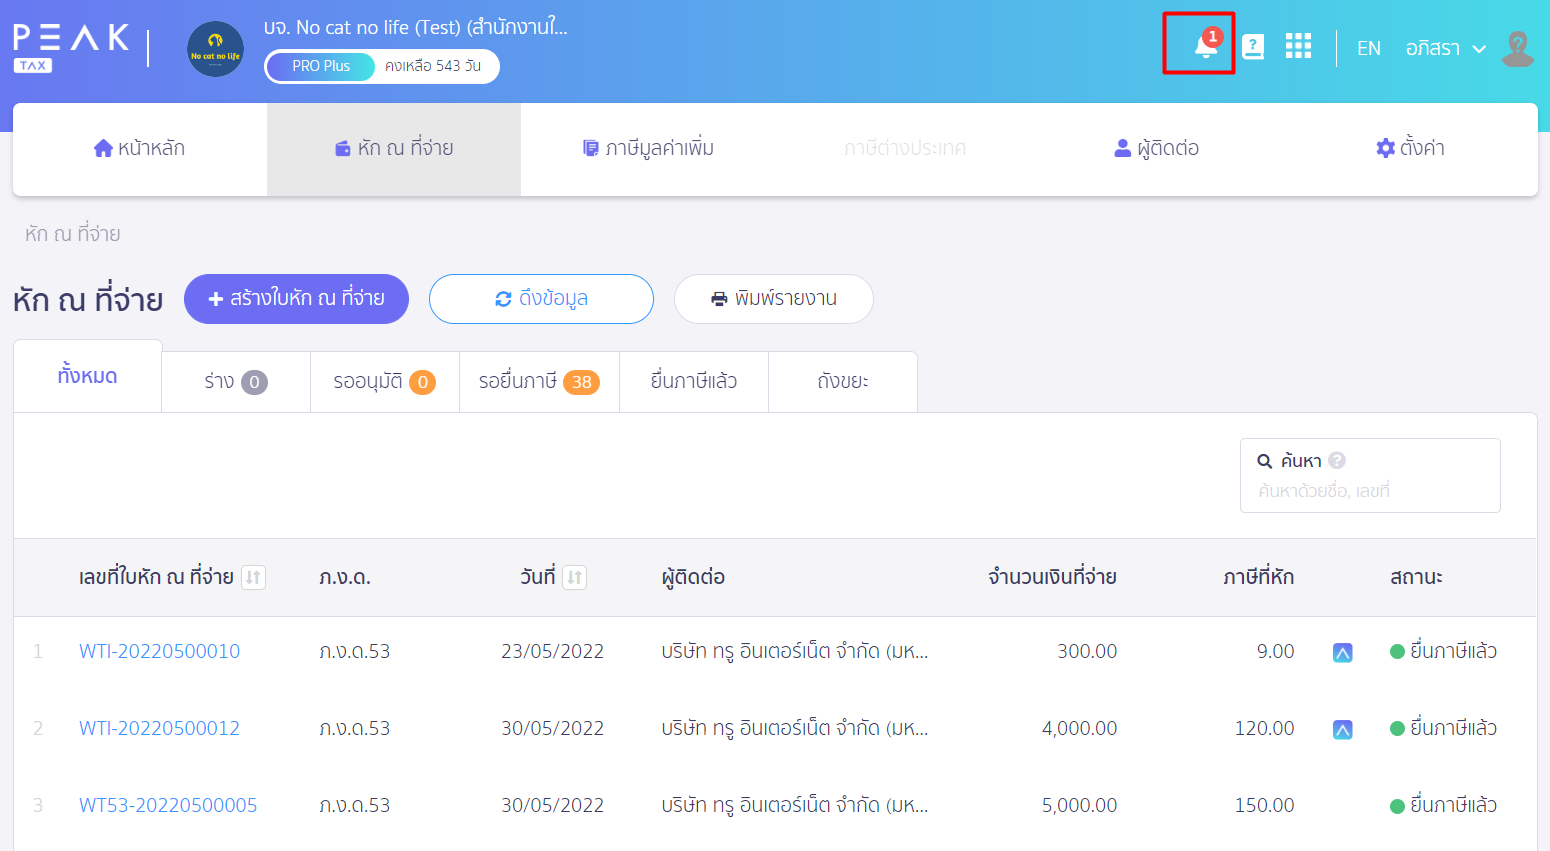Open document WTI-20220500012
1550x851 pixels.
[159, 728]
